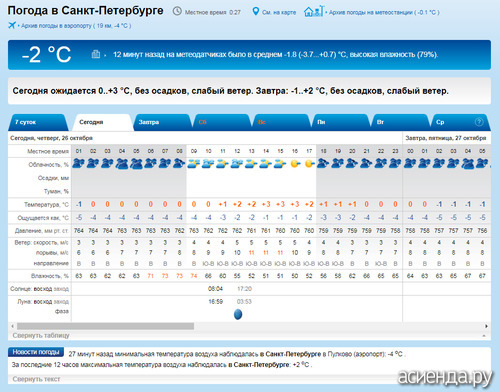Viewport: 500px width, 392px height.
Task: Click the map pin icon
Action: (x=255, y=11)
